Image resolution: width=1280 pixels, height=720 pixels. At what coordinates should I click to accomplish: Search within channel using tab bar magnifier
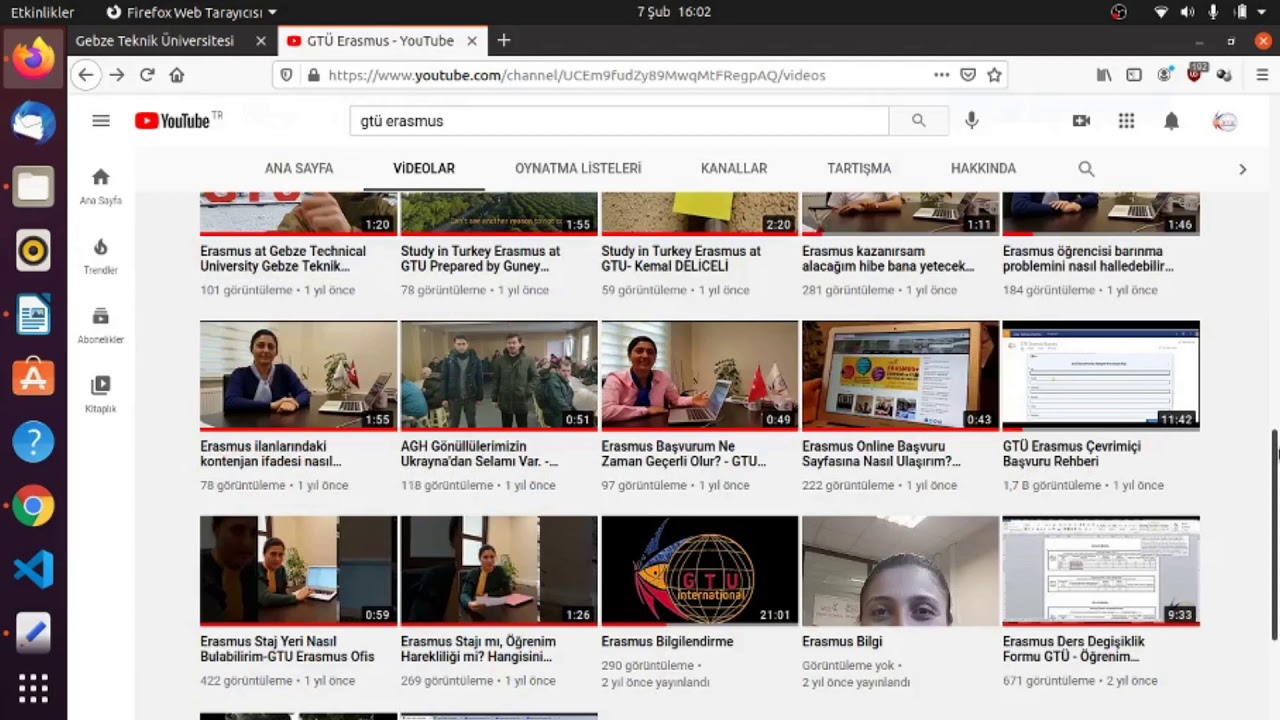click(1086, 169)
